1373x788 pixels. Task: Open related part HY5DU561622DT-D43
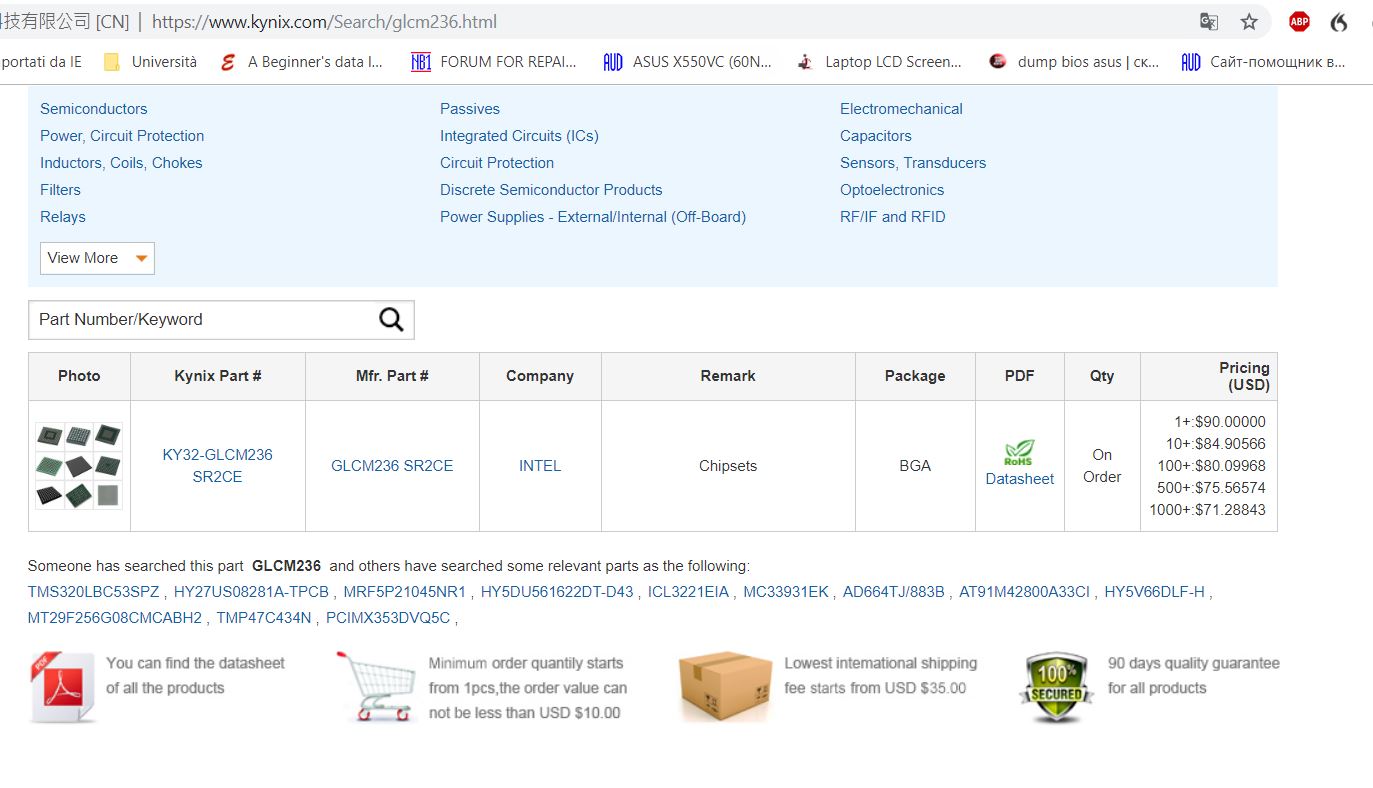coord(557,592)
